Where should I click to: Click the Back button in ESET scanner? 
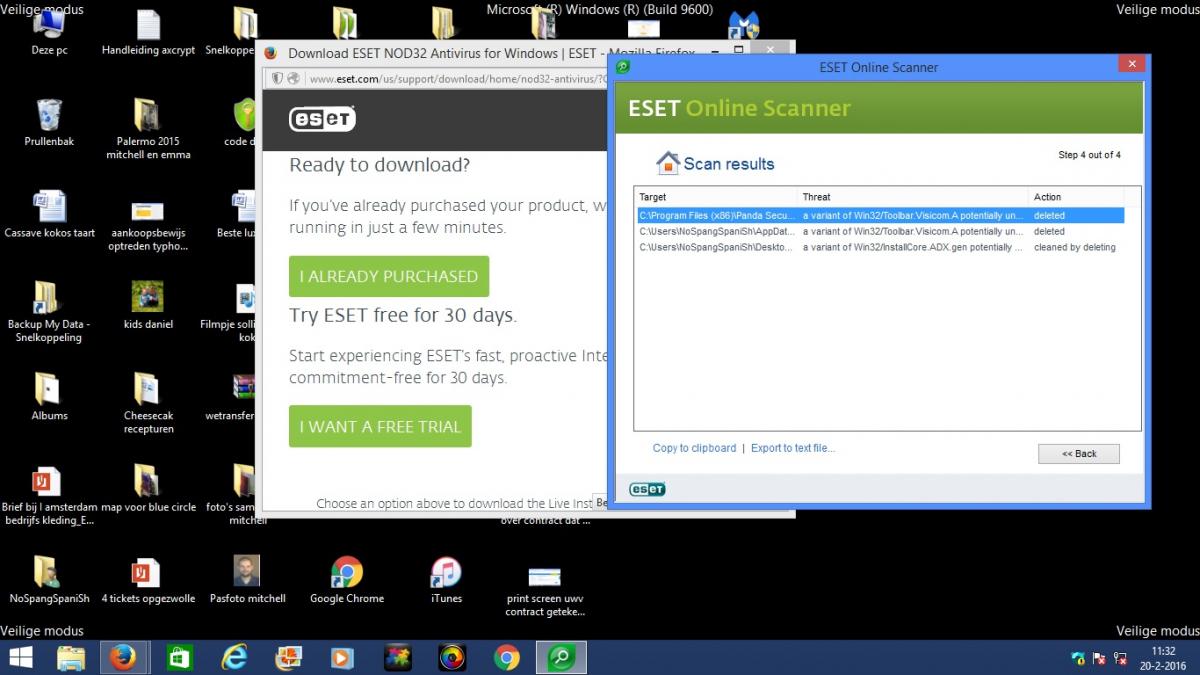(1079, 453)
